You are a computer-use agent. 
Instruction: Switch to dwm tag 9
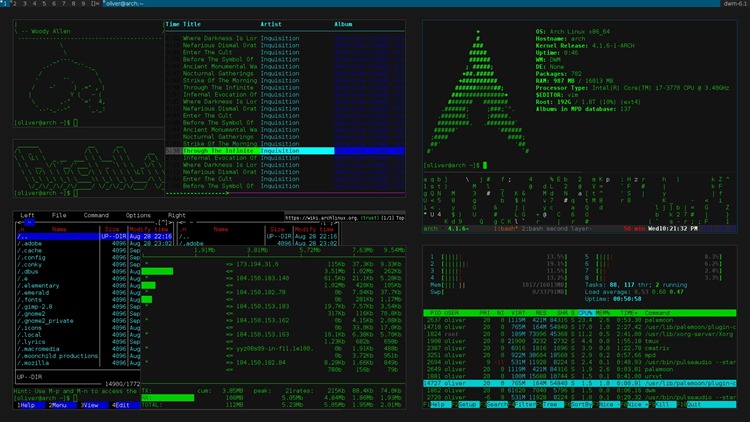tap(83, 3)
